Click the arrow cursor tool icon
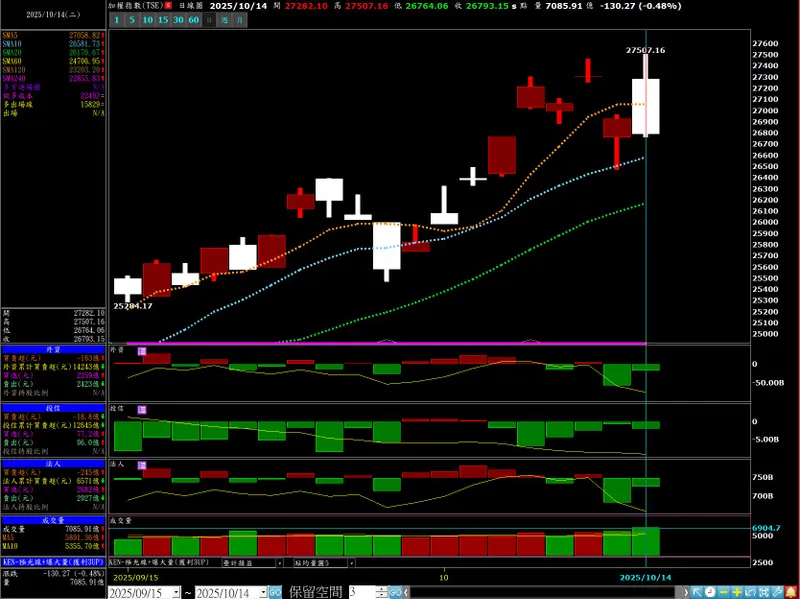Viewport: 800px width, 599px height. coord(697,592)
